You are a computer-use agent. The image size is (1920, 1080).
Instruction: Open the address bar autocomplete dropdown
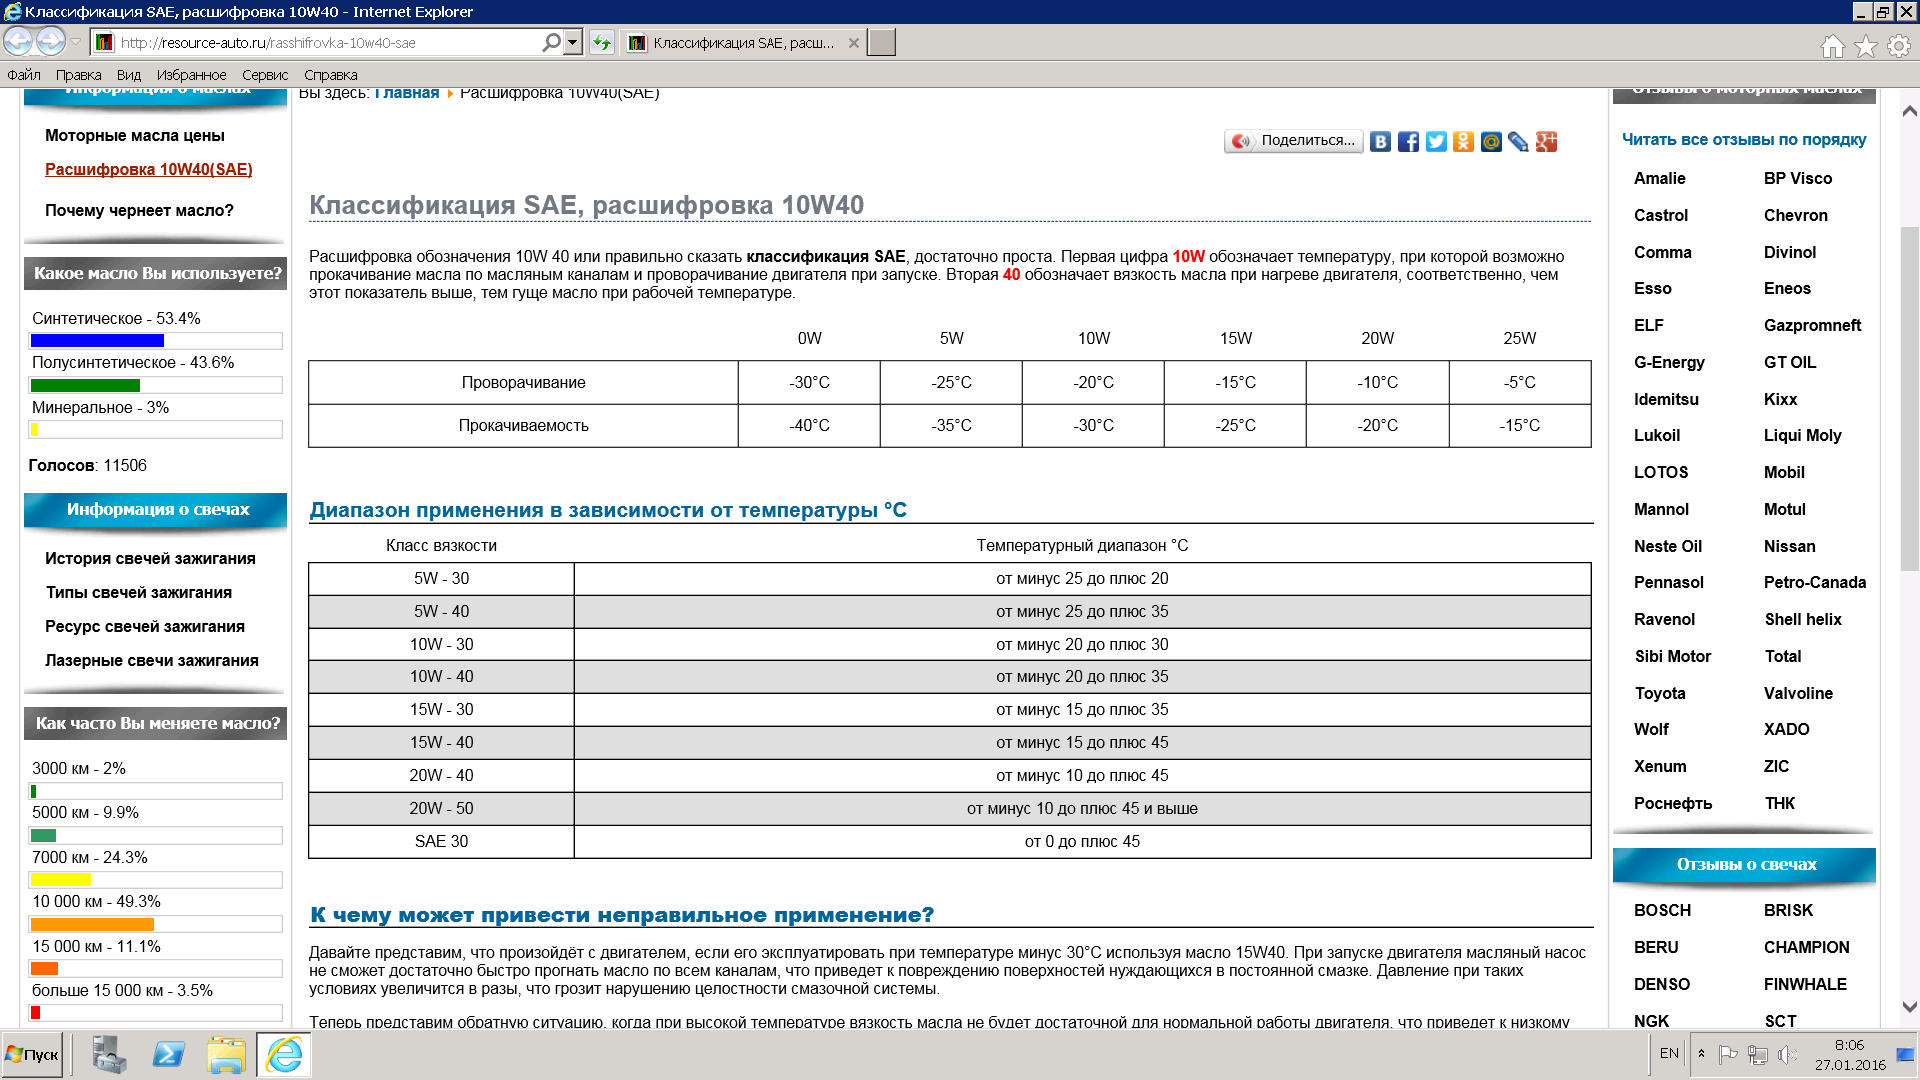coord(573,43)
